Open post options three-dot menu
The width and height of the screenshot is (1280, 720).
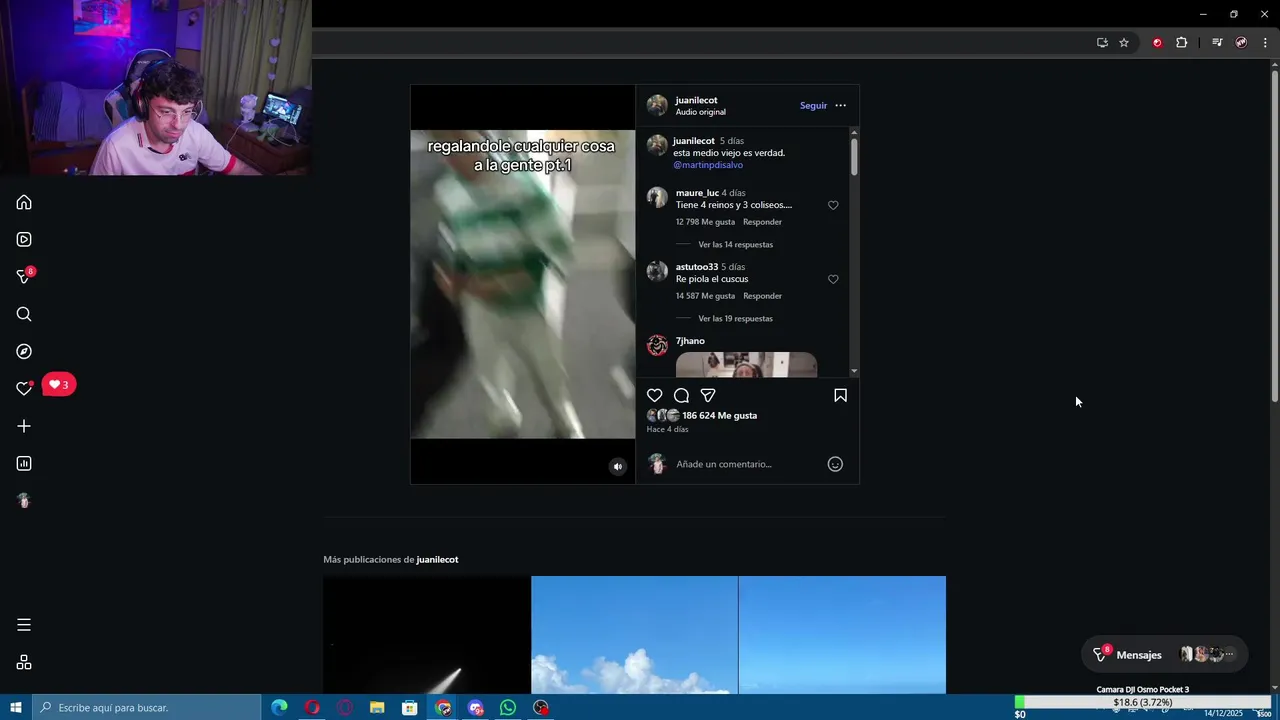point(840,105)
